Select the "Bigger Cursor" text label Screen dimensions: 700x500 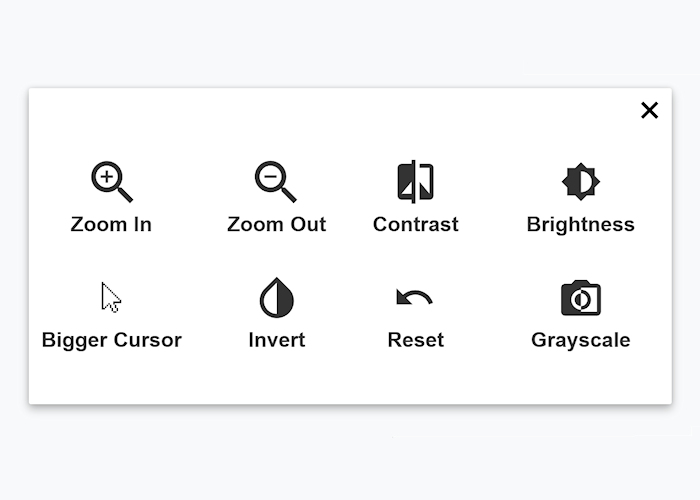pos(111,340)
